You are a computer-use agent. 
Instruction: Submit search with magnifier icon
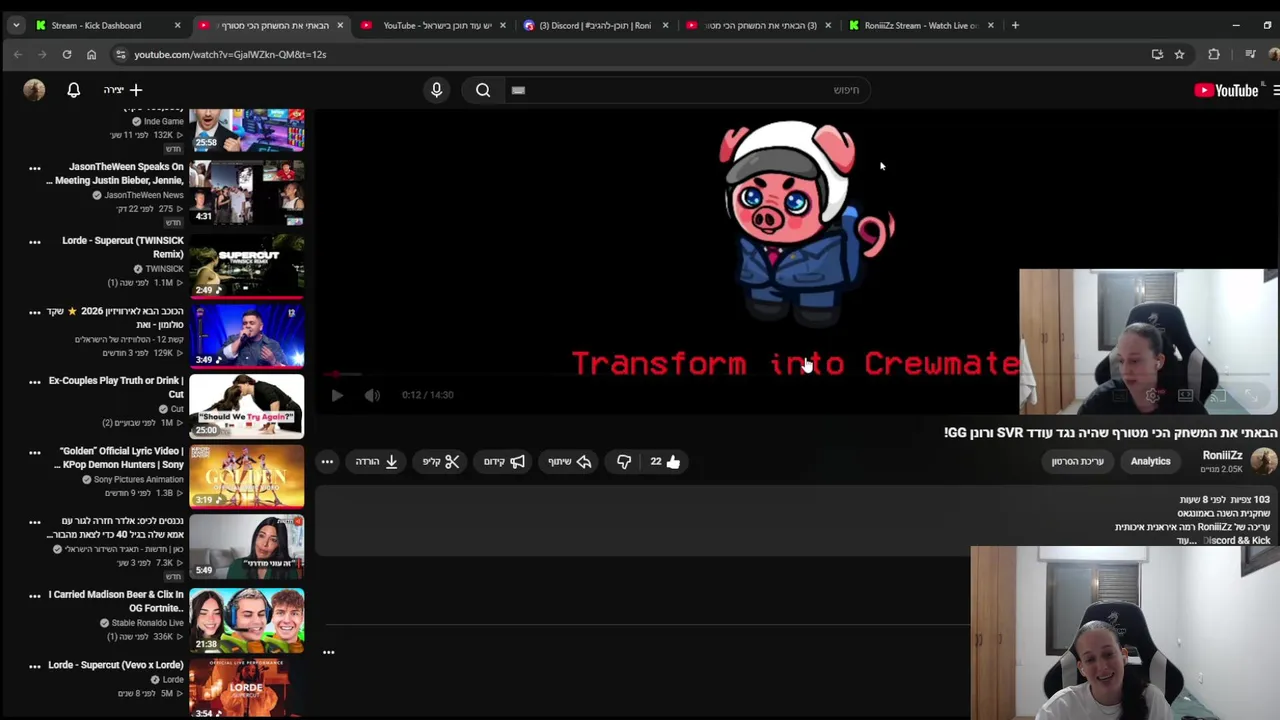tap(483, 90)
